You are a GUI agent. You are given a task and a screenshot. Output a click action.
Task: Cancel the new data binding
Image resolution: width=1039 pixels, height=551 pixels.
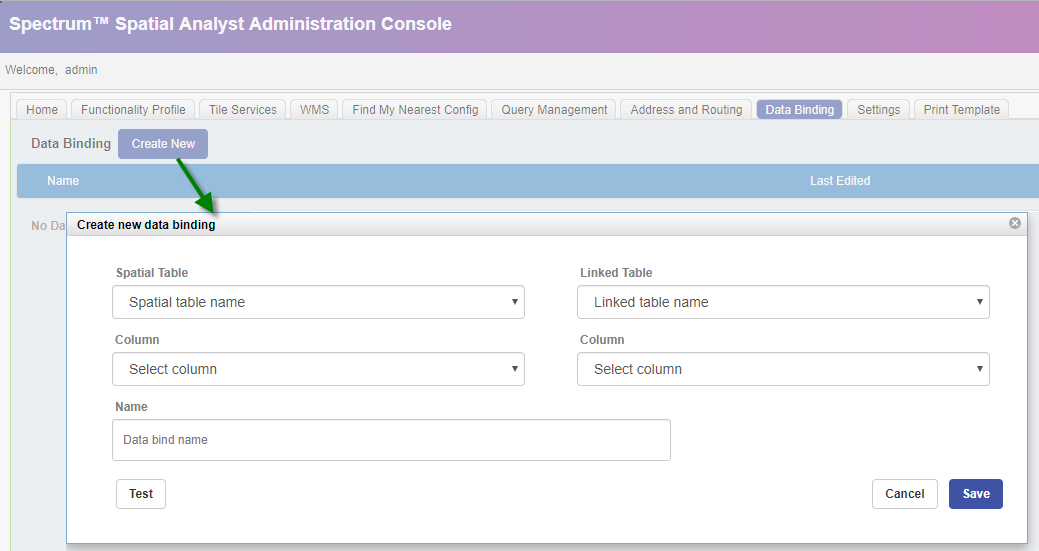pyautogui.click(x=904, y=494)
